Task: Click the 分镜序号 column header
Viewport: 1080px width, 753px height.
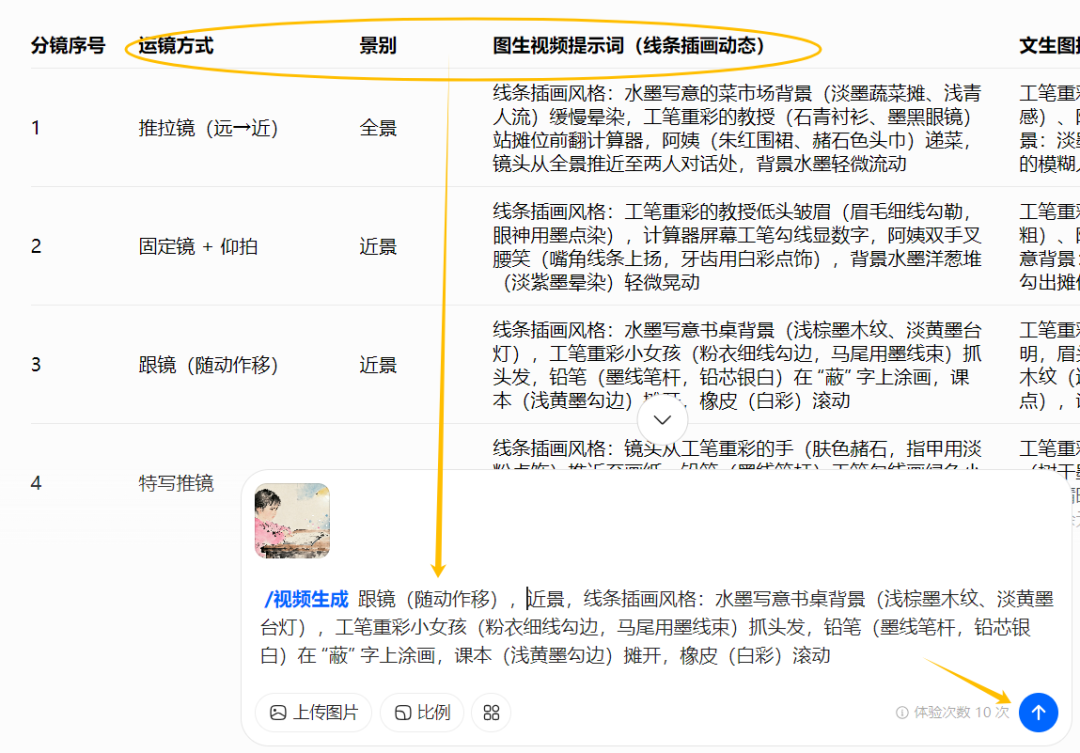Action: (x=68, y=45)
